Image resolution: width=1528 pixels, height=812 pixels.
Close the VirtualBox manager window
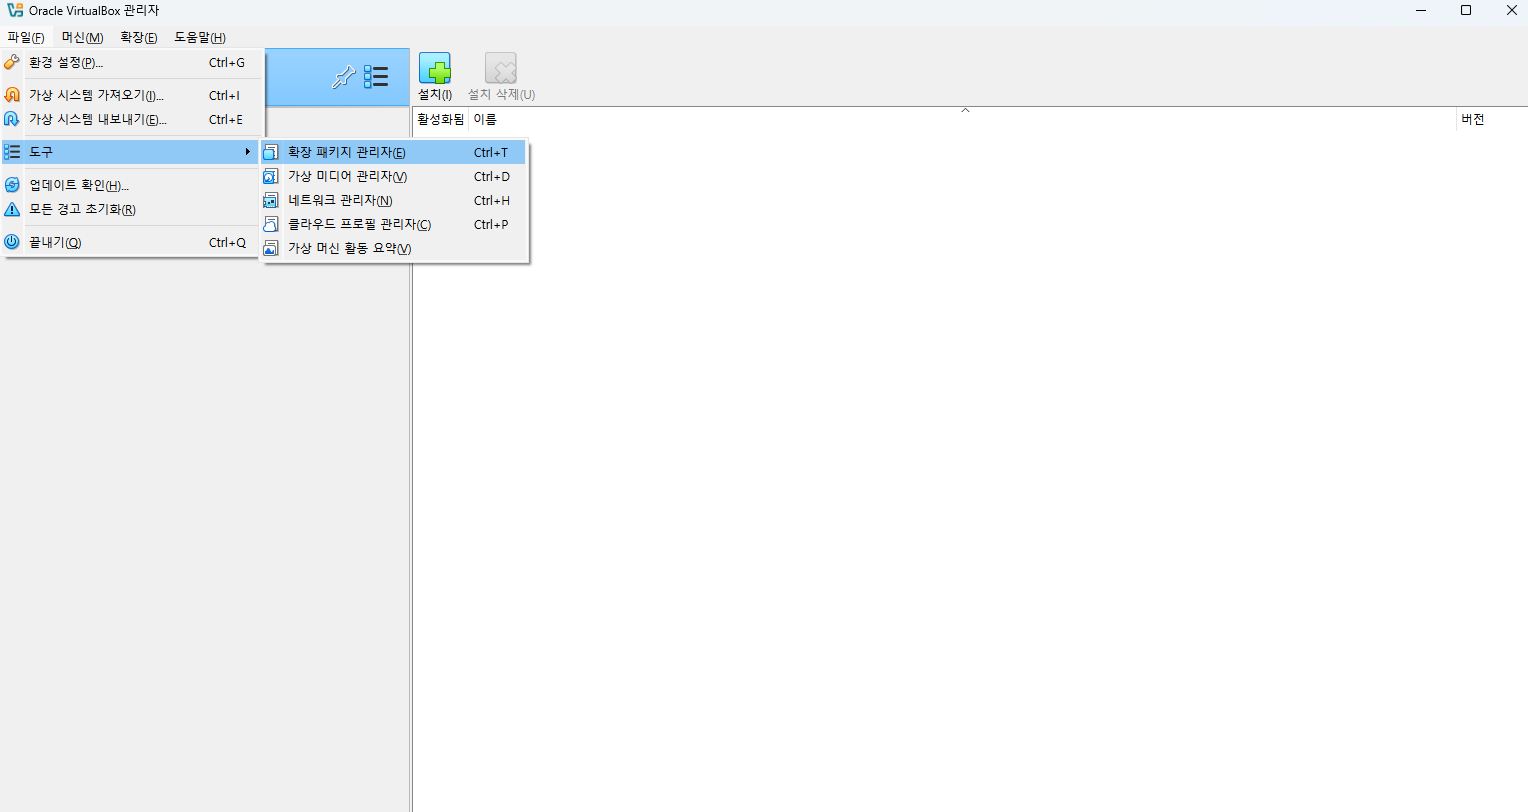coord(1512,10)
